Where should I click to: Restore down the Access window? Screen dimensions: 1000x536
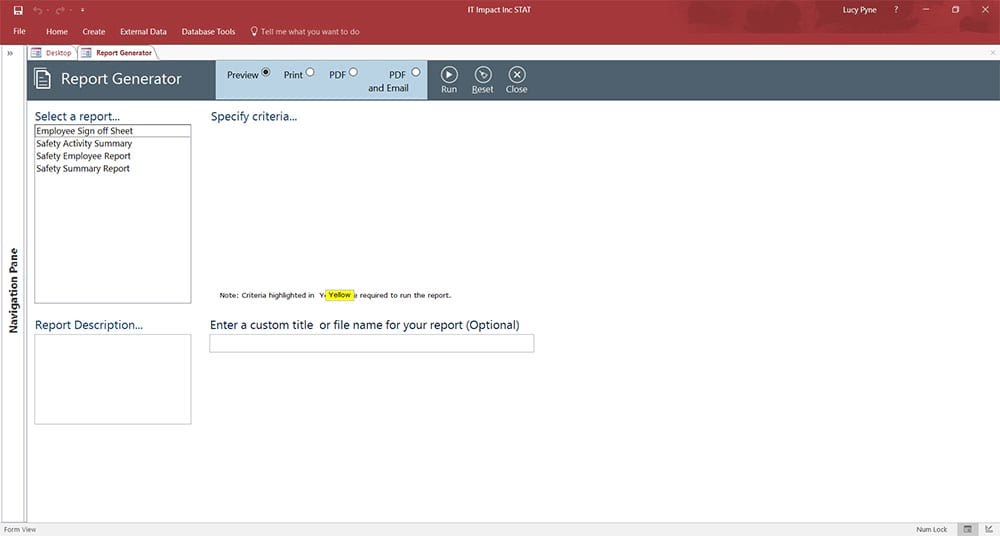pos(955,10)
